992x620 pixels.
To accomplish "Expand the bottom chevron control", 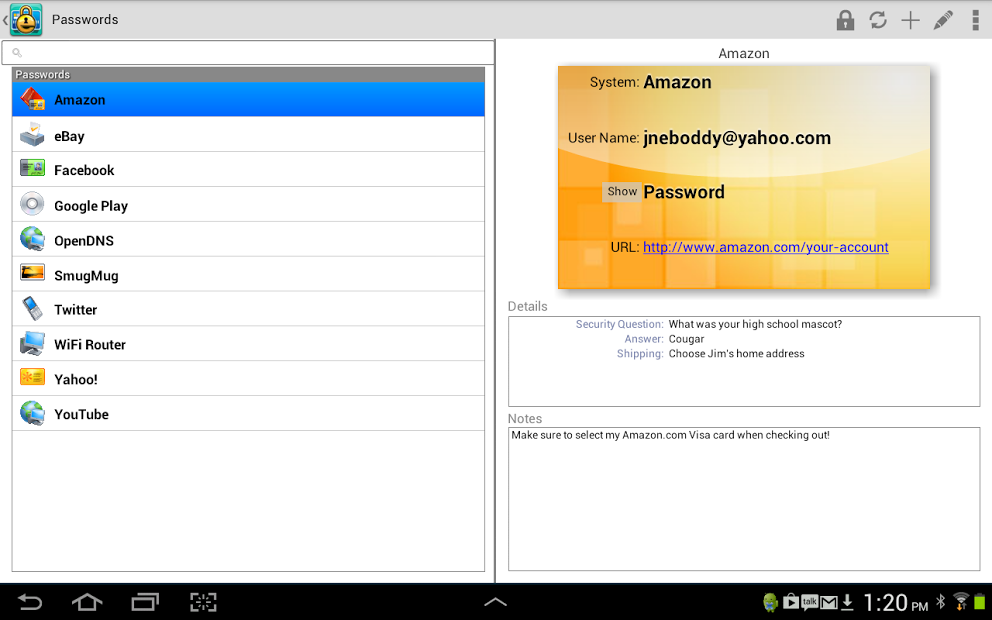I will (496, 602).
